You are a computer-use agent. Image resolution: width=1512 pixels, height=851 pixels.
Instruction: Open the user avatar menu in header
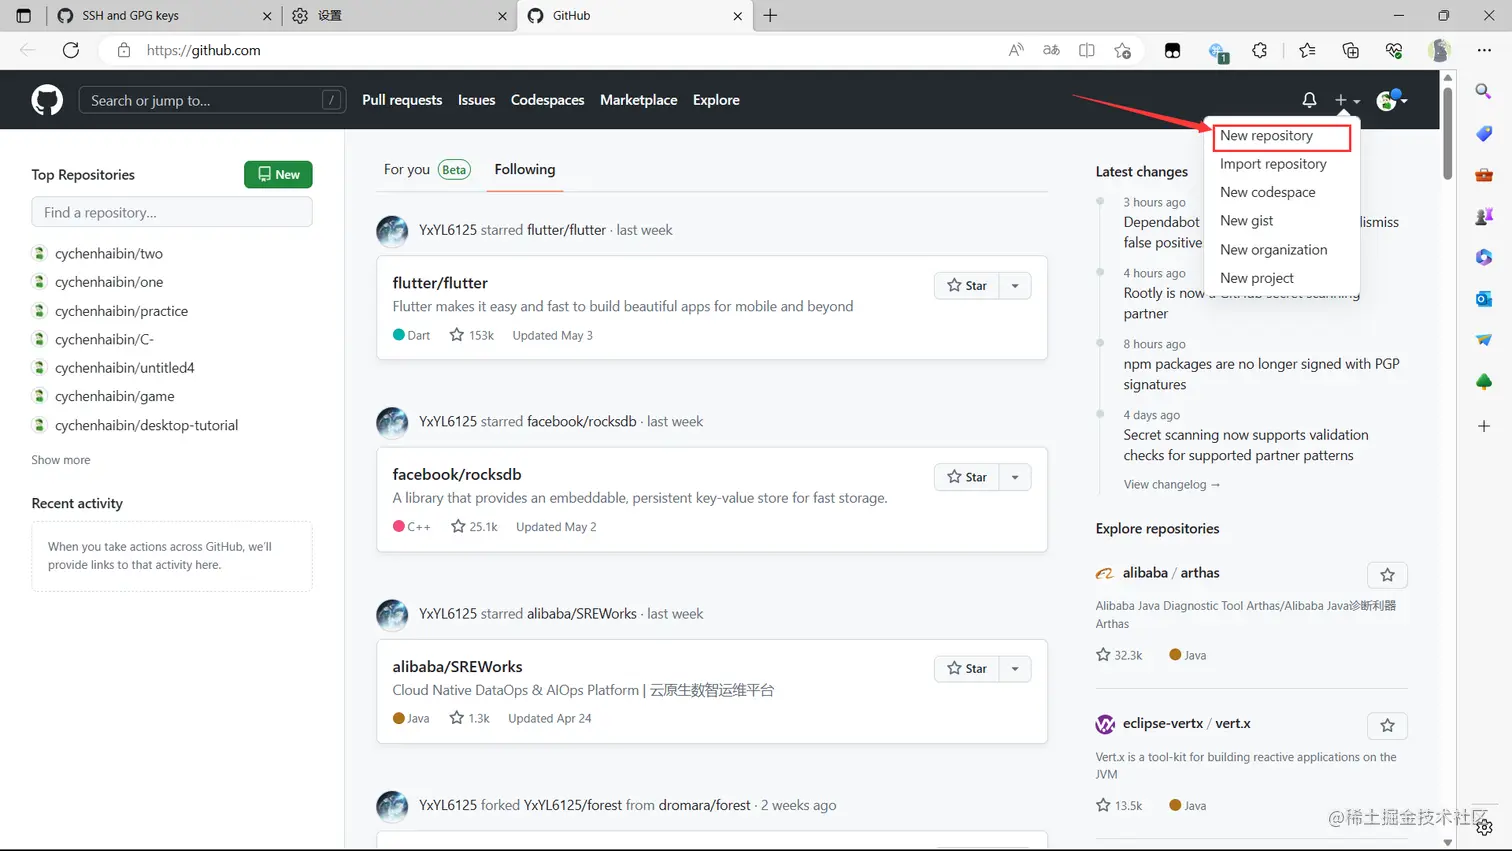click(1391, 100)
